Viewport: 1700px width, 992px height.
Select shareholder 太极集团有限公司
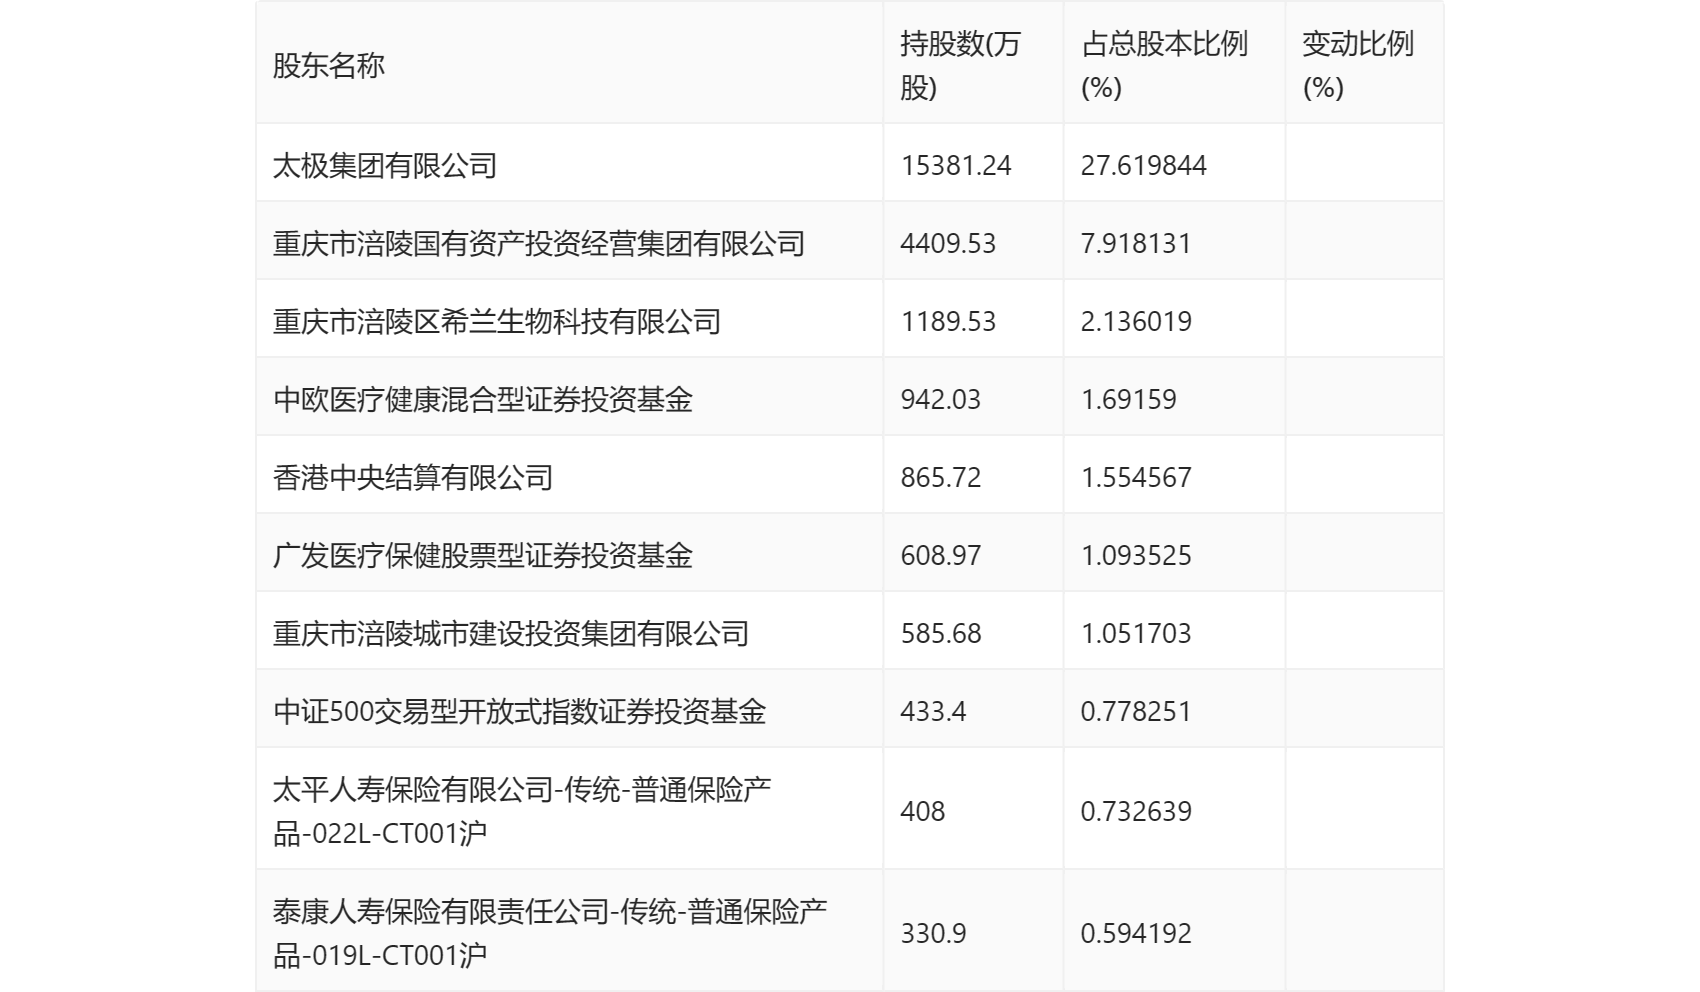(x=385, y=165)
